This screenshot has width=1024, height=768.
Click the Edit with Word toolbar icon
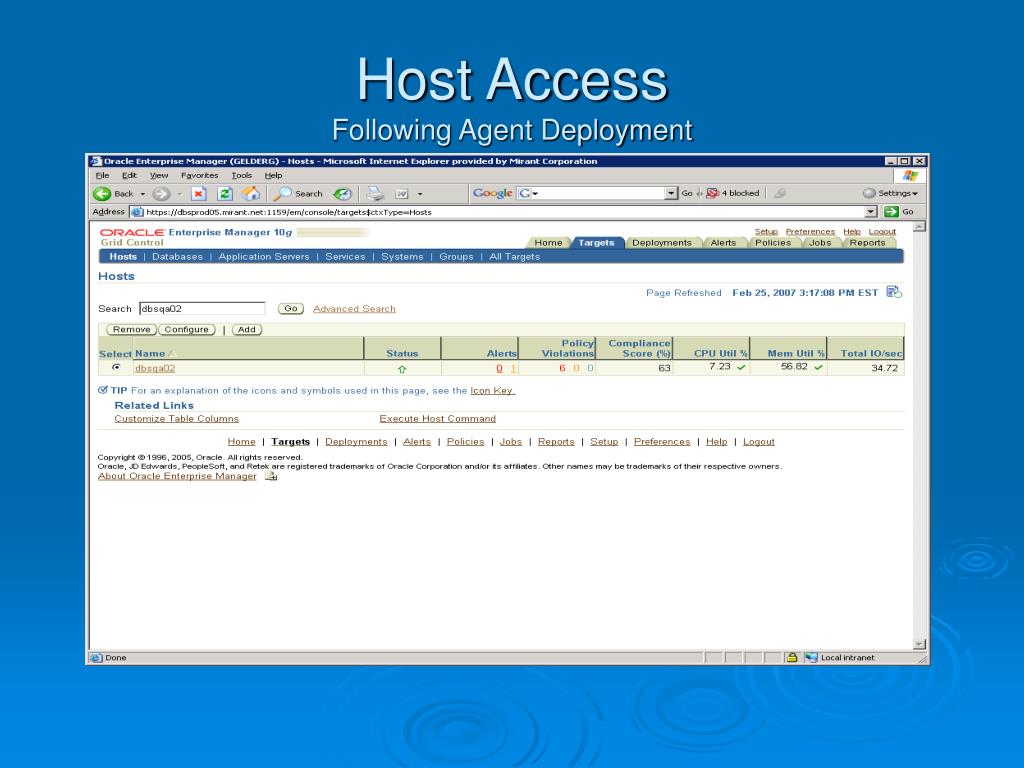tap(402, 194)
